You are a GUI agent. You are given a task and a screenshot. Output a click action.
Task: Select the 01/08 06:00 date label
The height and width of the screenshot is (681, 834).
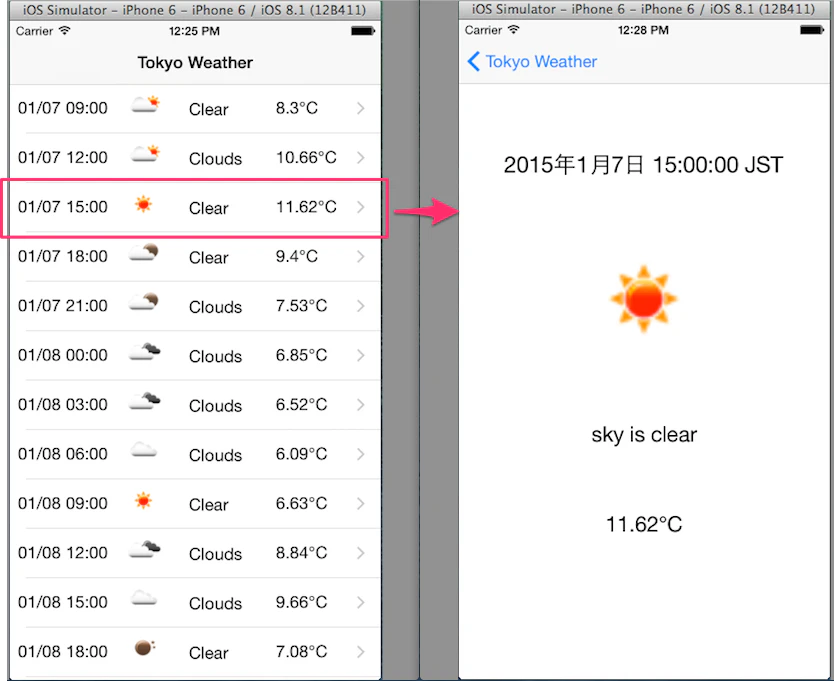tap(63, 454)
